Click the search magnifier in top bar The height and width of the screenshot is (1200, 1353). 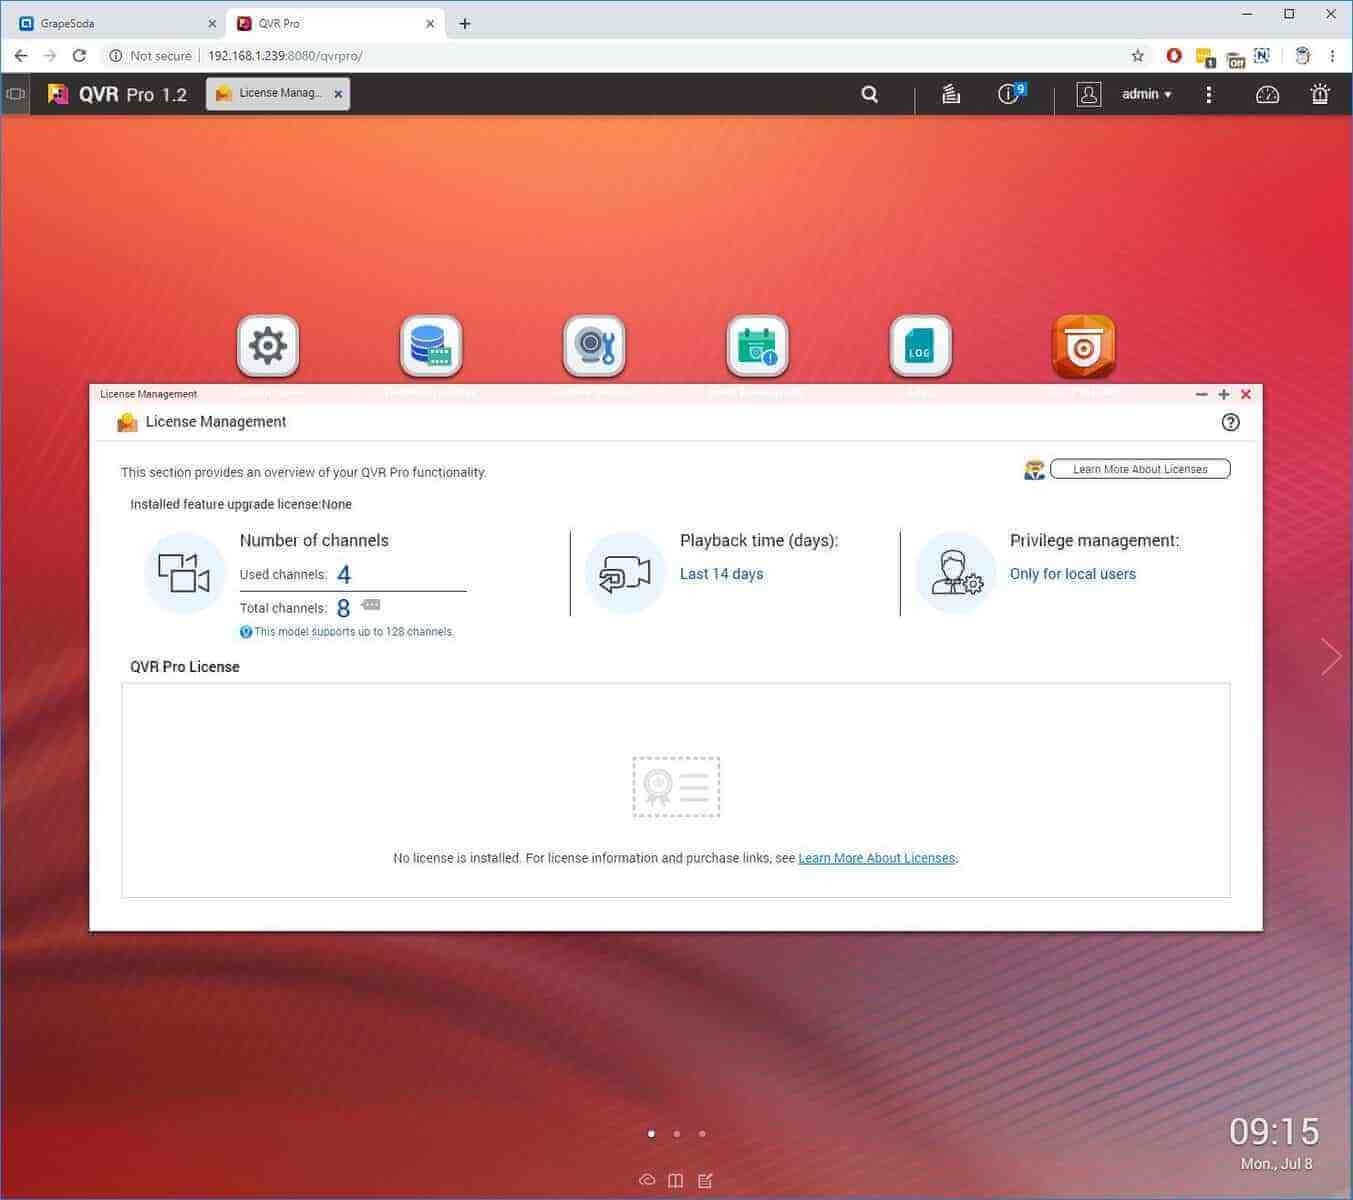click(x=870, y=94)
